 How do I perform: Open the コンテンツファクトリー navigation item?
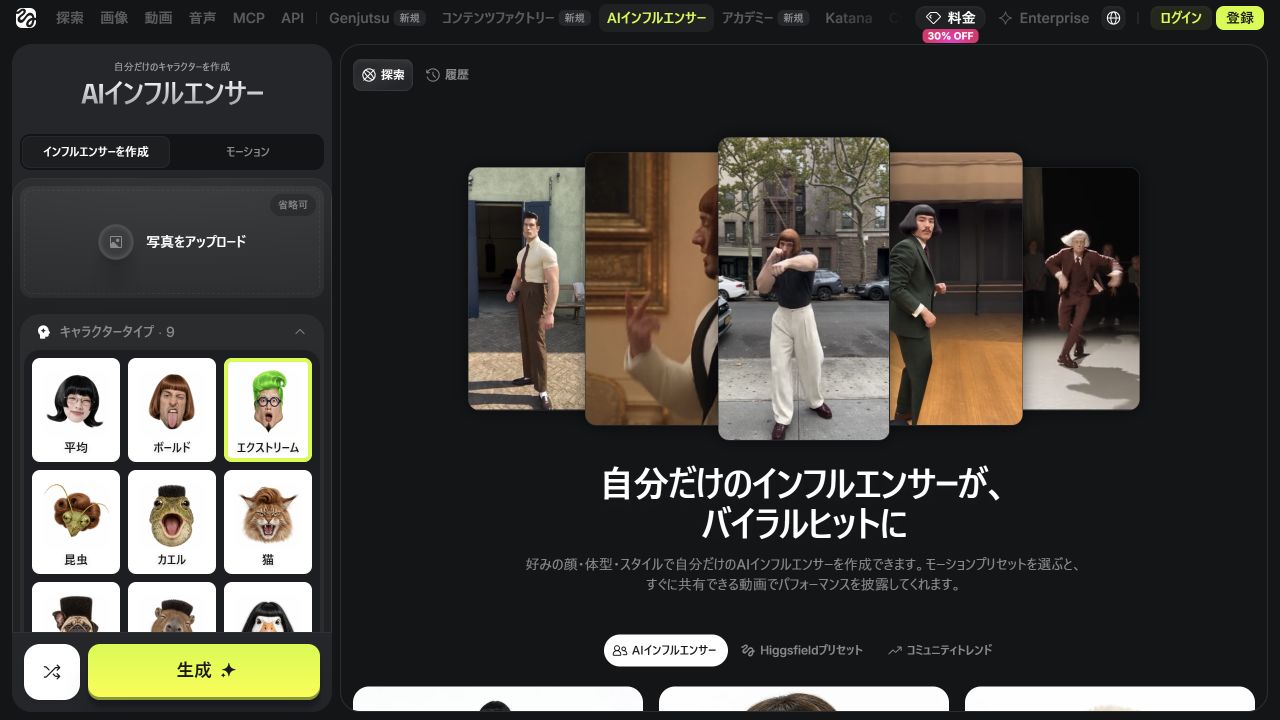click(x=516, y=18)
